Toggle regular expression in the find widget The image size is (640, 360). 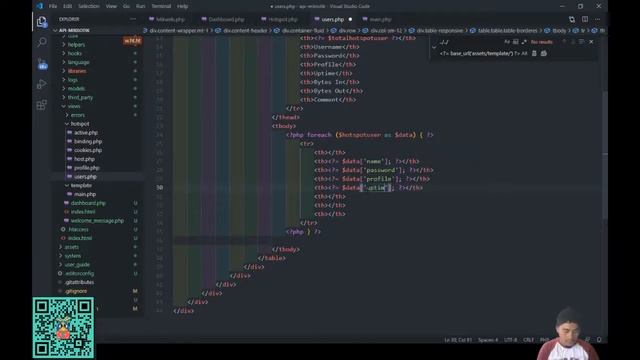click(524, 42)
